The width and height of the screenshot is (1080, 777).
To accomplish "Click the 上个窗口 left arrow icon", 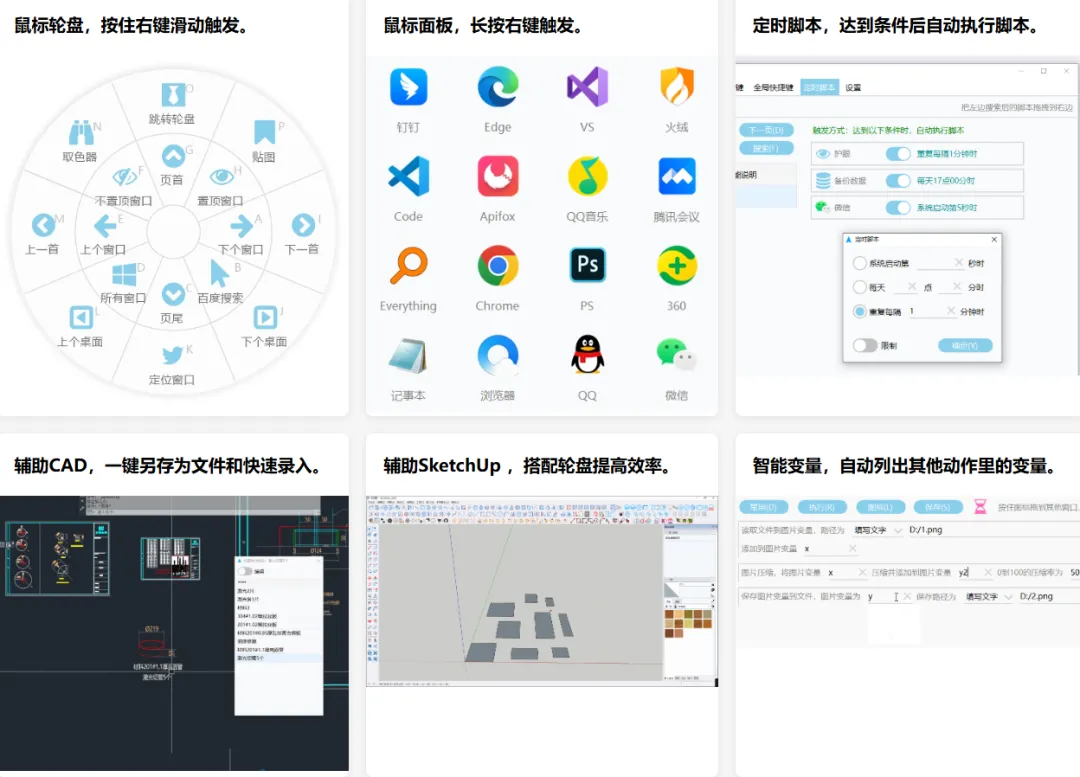I will pos(105,225).
